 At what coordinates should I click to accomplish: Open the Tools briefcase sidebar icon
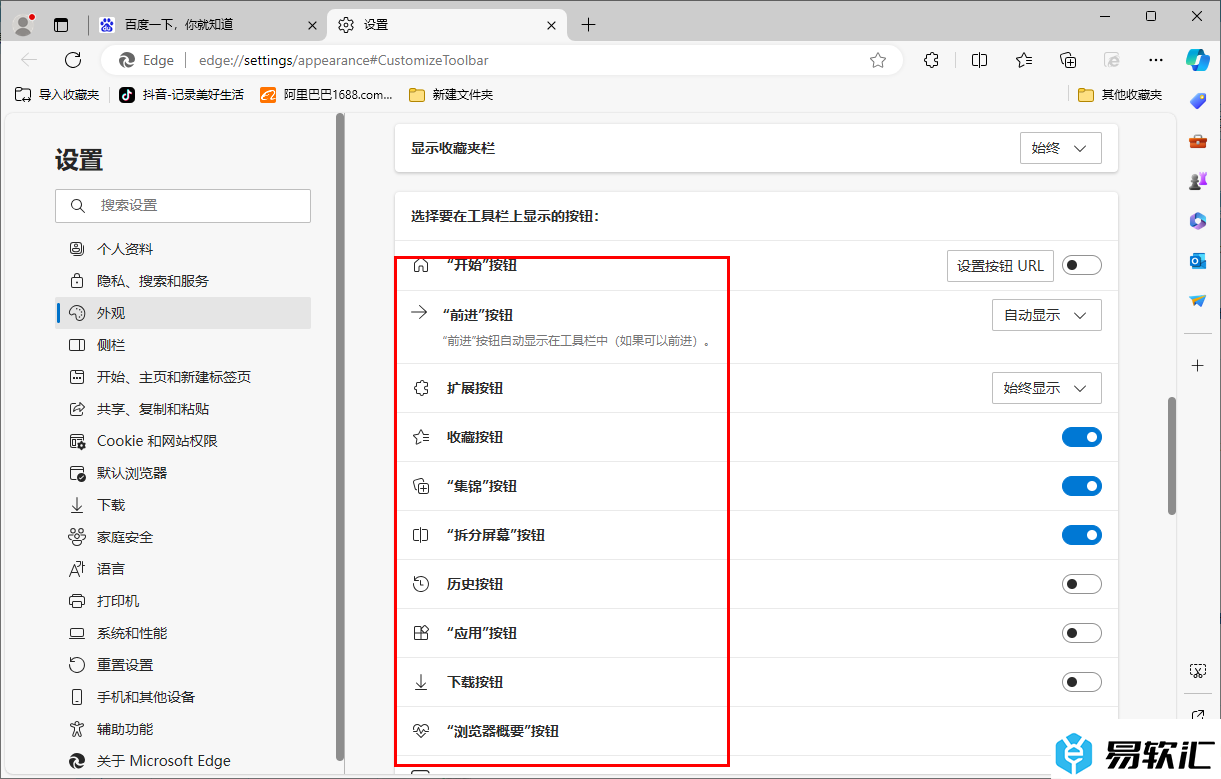[x=1198, y=141]
